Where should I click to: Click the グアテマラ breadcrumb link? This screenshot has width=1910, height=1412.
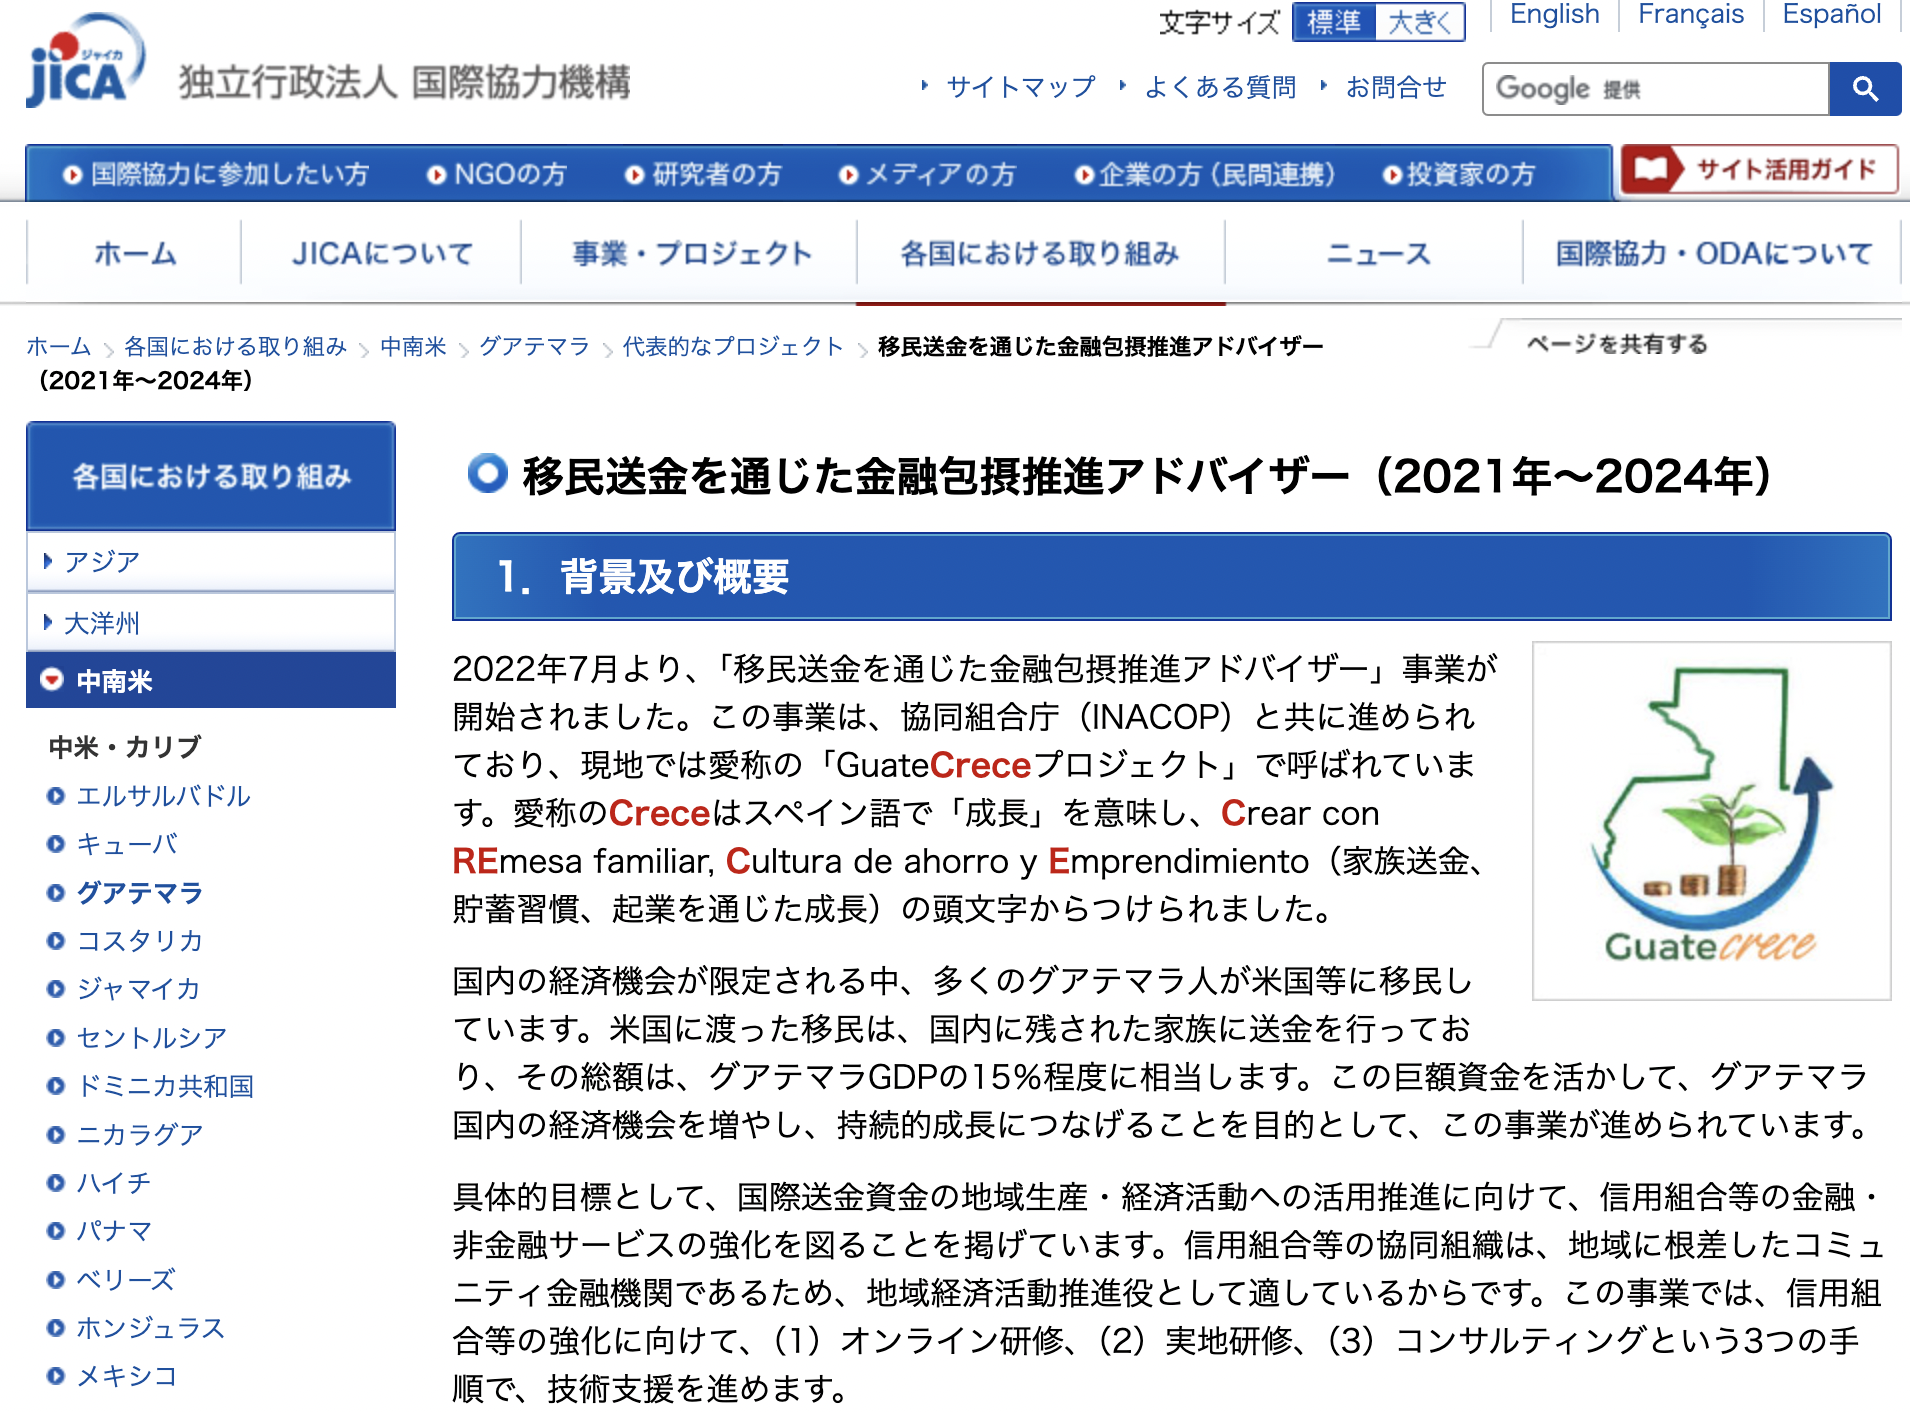pyautogui.click(x=534, y=346)
